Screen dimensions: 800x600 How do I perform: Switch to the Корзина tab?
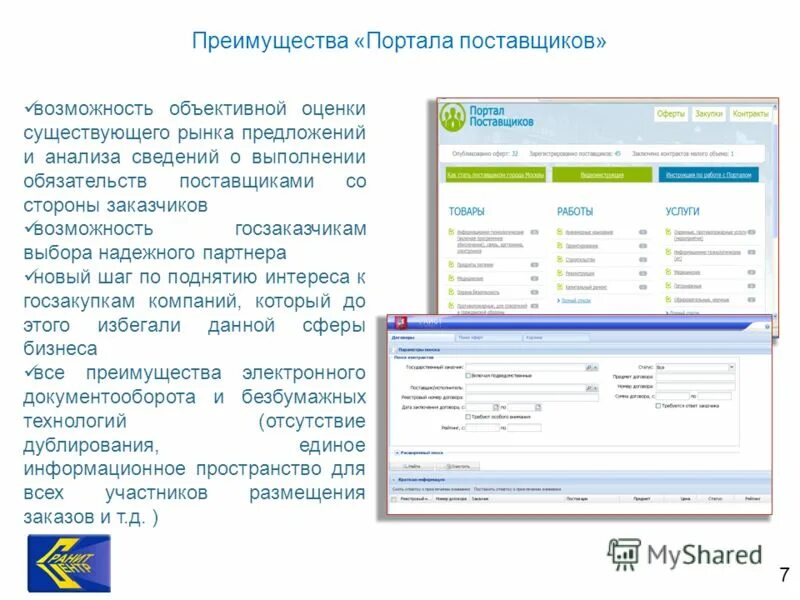tap(557, 338)
